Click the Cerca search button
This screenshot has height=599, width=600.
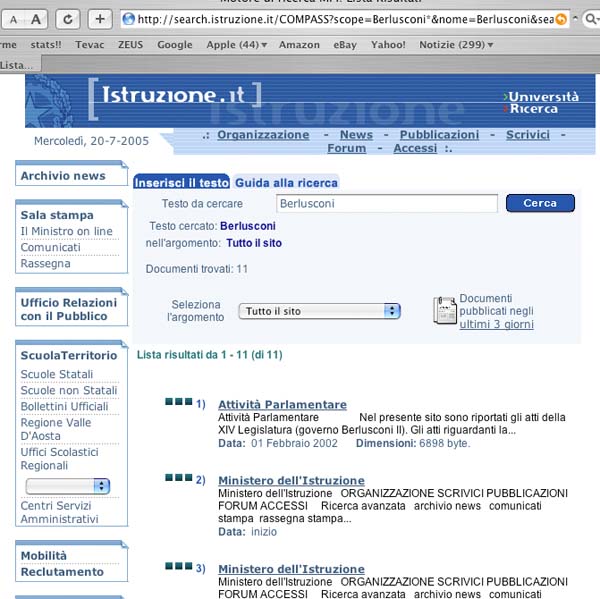pos(540,203)
